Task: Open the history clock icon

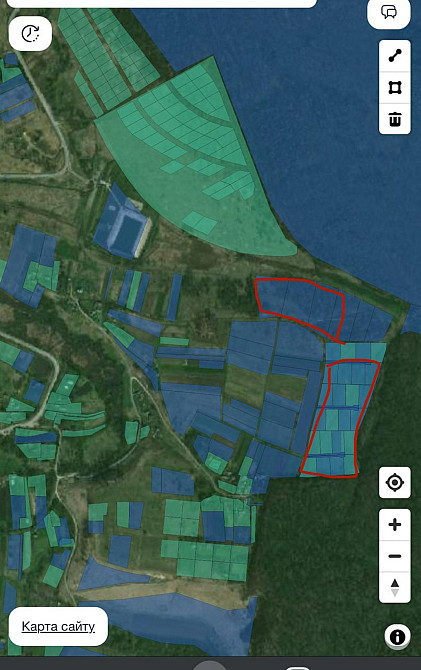Action: click(30, 33)
